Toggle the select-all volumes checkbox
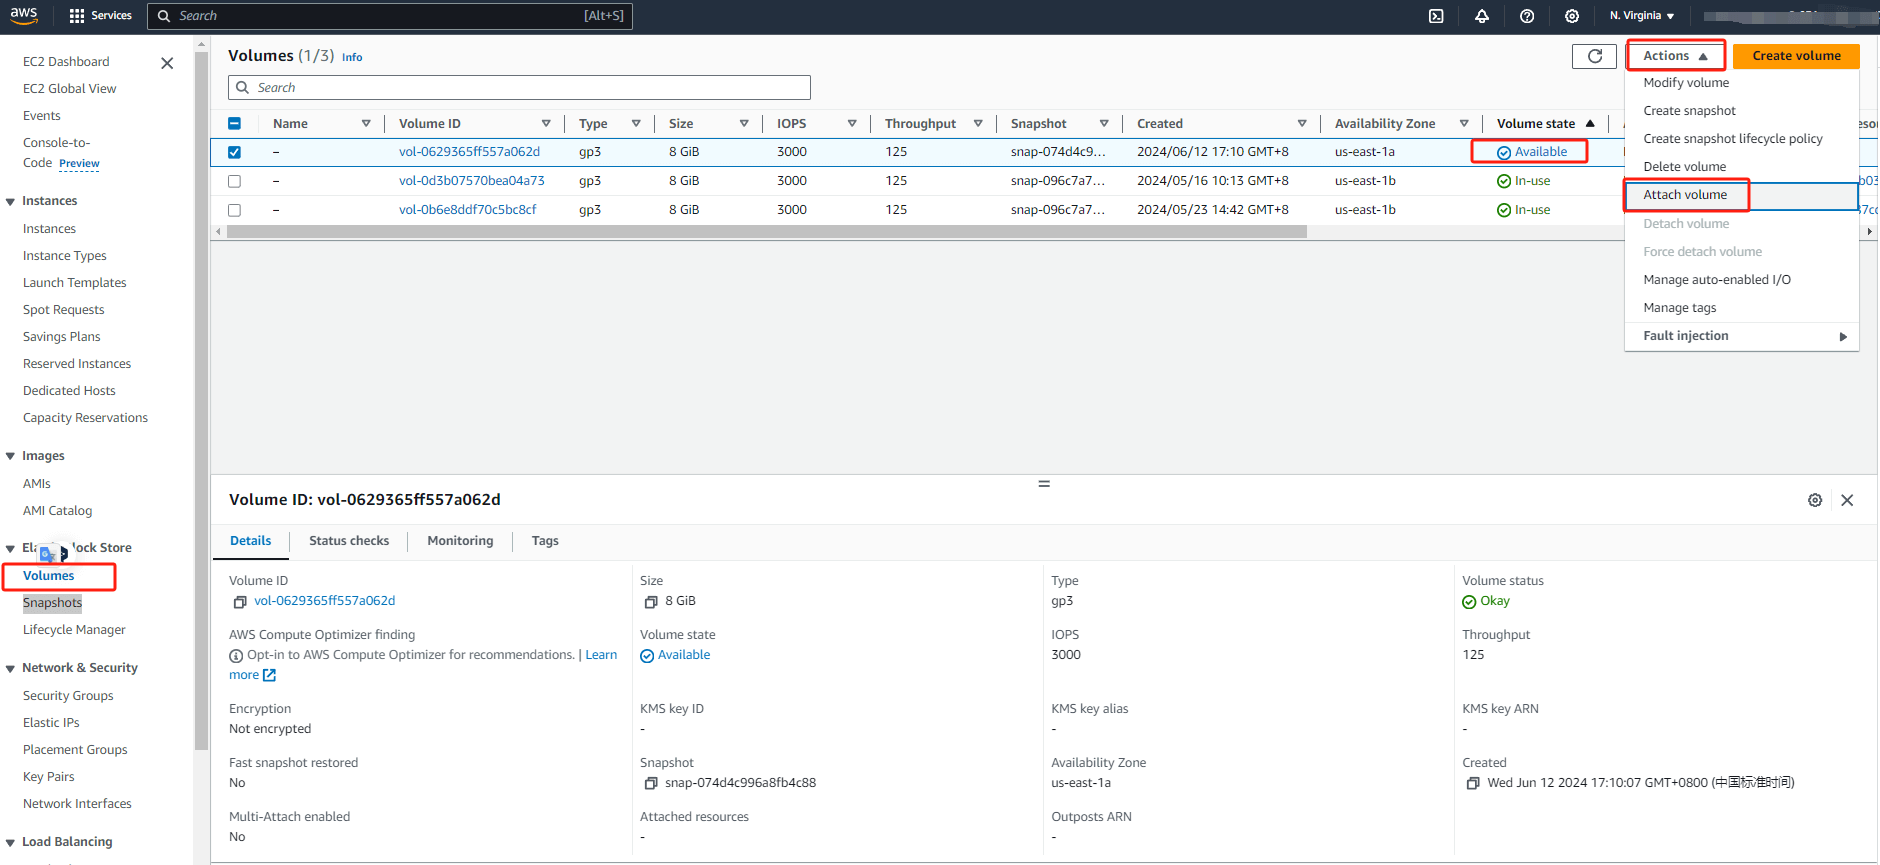The width and height of the screenshot is (1880, 865). tap(234, 123)
